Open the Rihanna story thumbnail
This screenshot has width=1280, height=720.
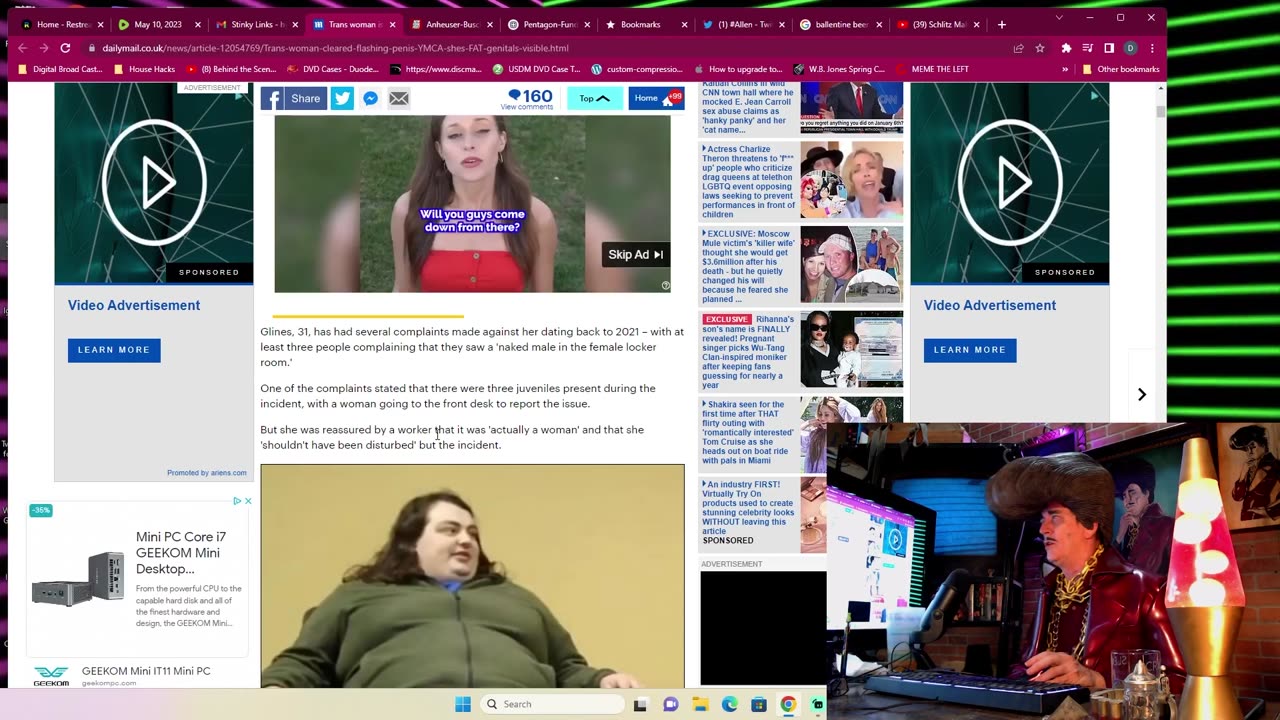(851, 349)
